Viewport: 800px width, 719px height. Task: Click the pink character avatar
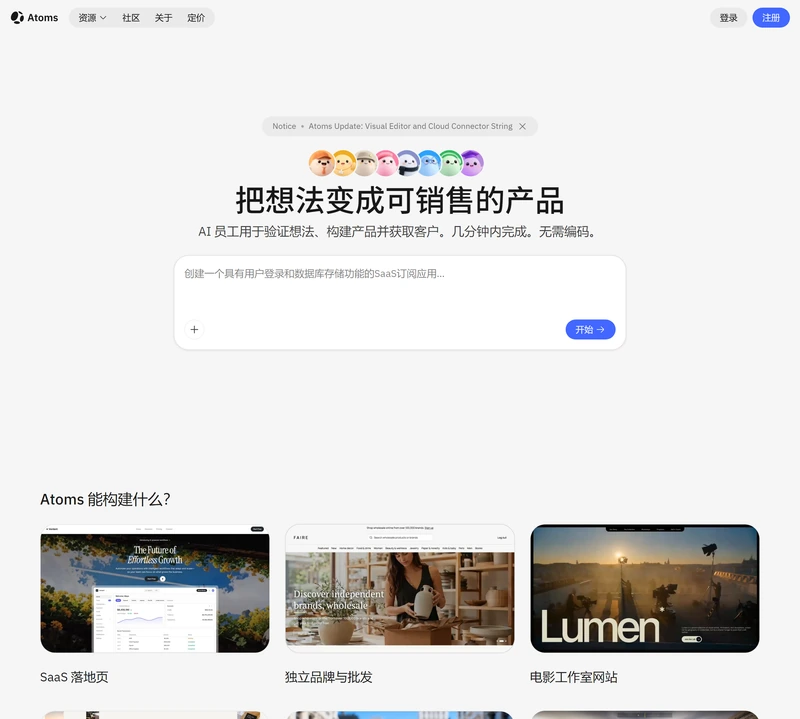coord(387,163)
